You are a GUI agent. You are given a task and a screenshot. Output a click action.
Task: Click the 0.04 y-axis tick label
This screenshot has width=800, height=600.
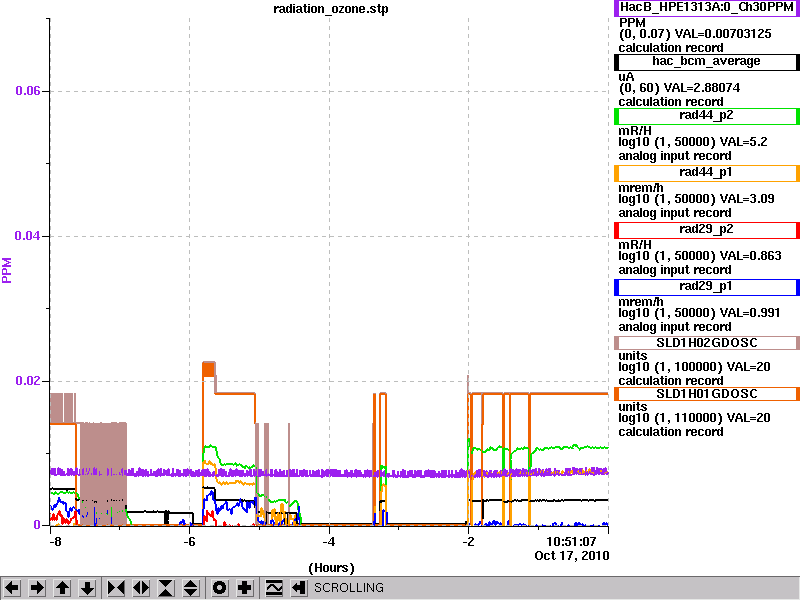coord(28,236)
